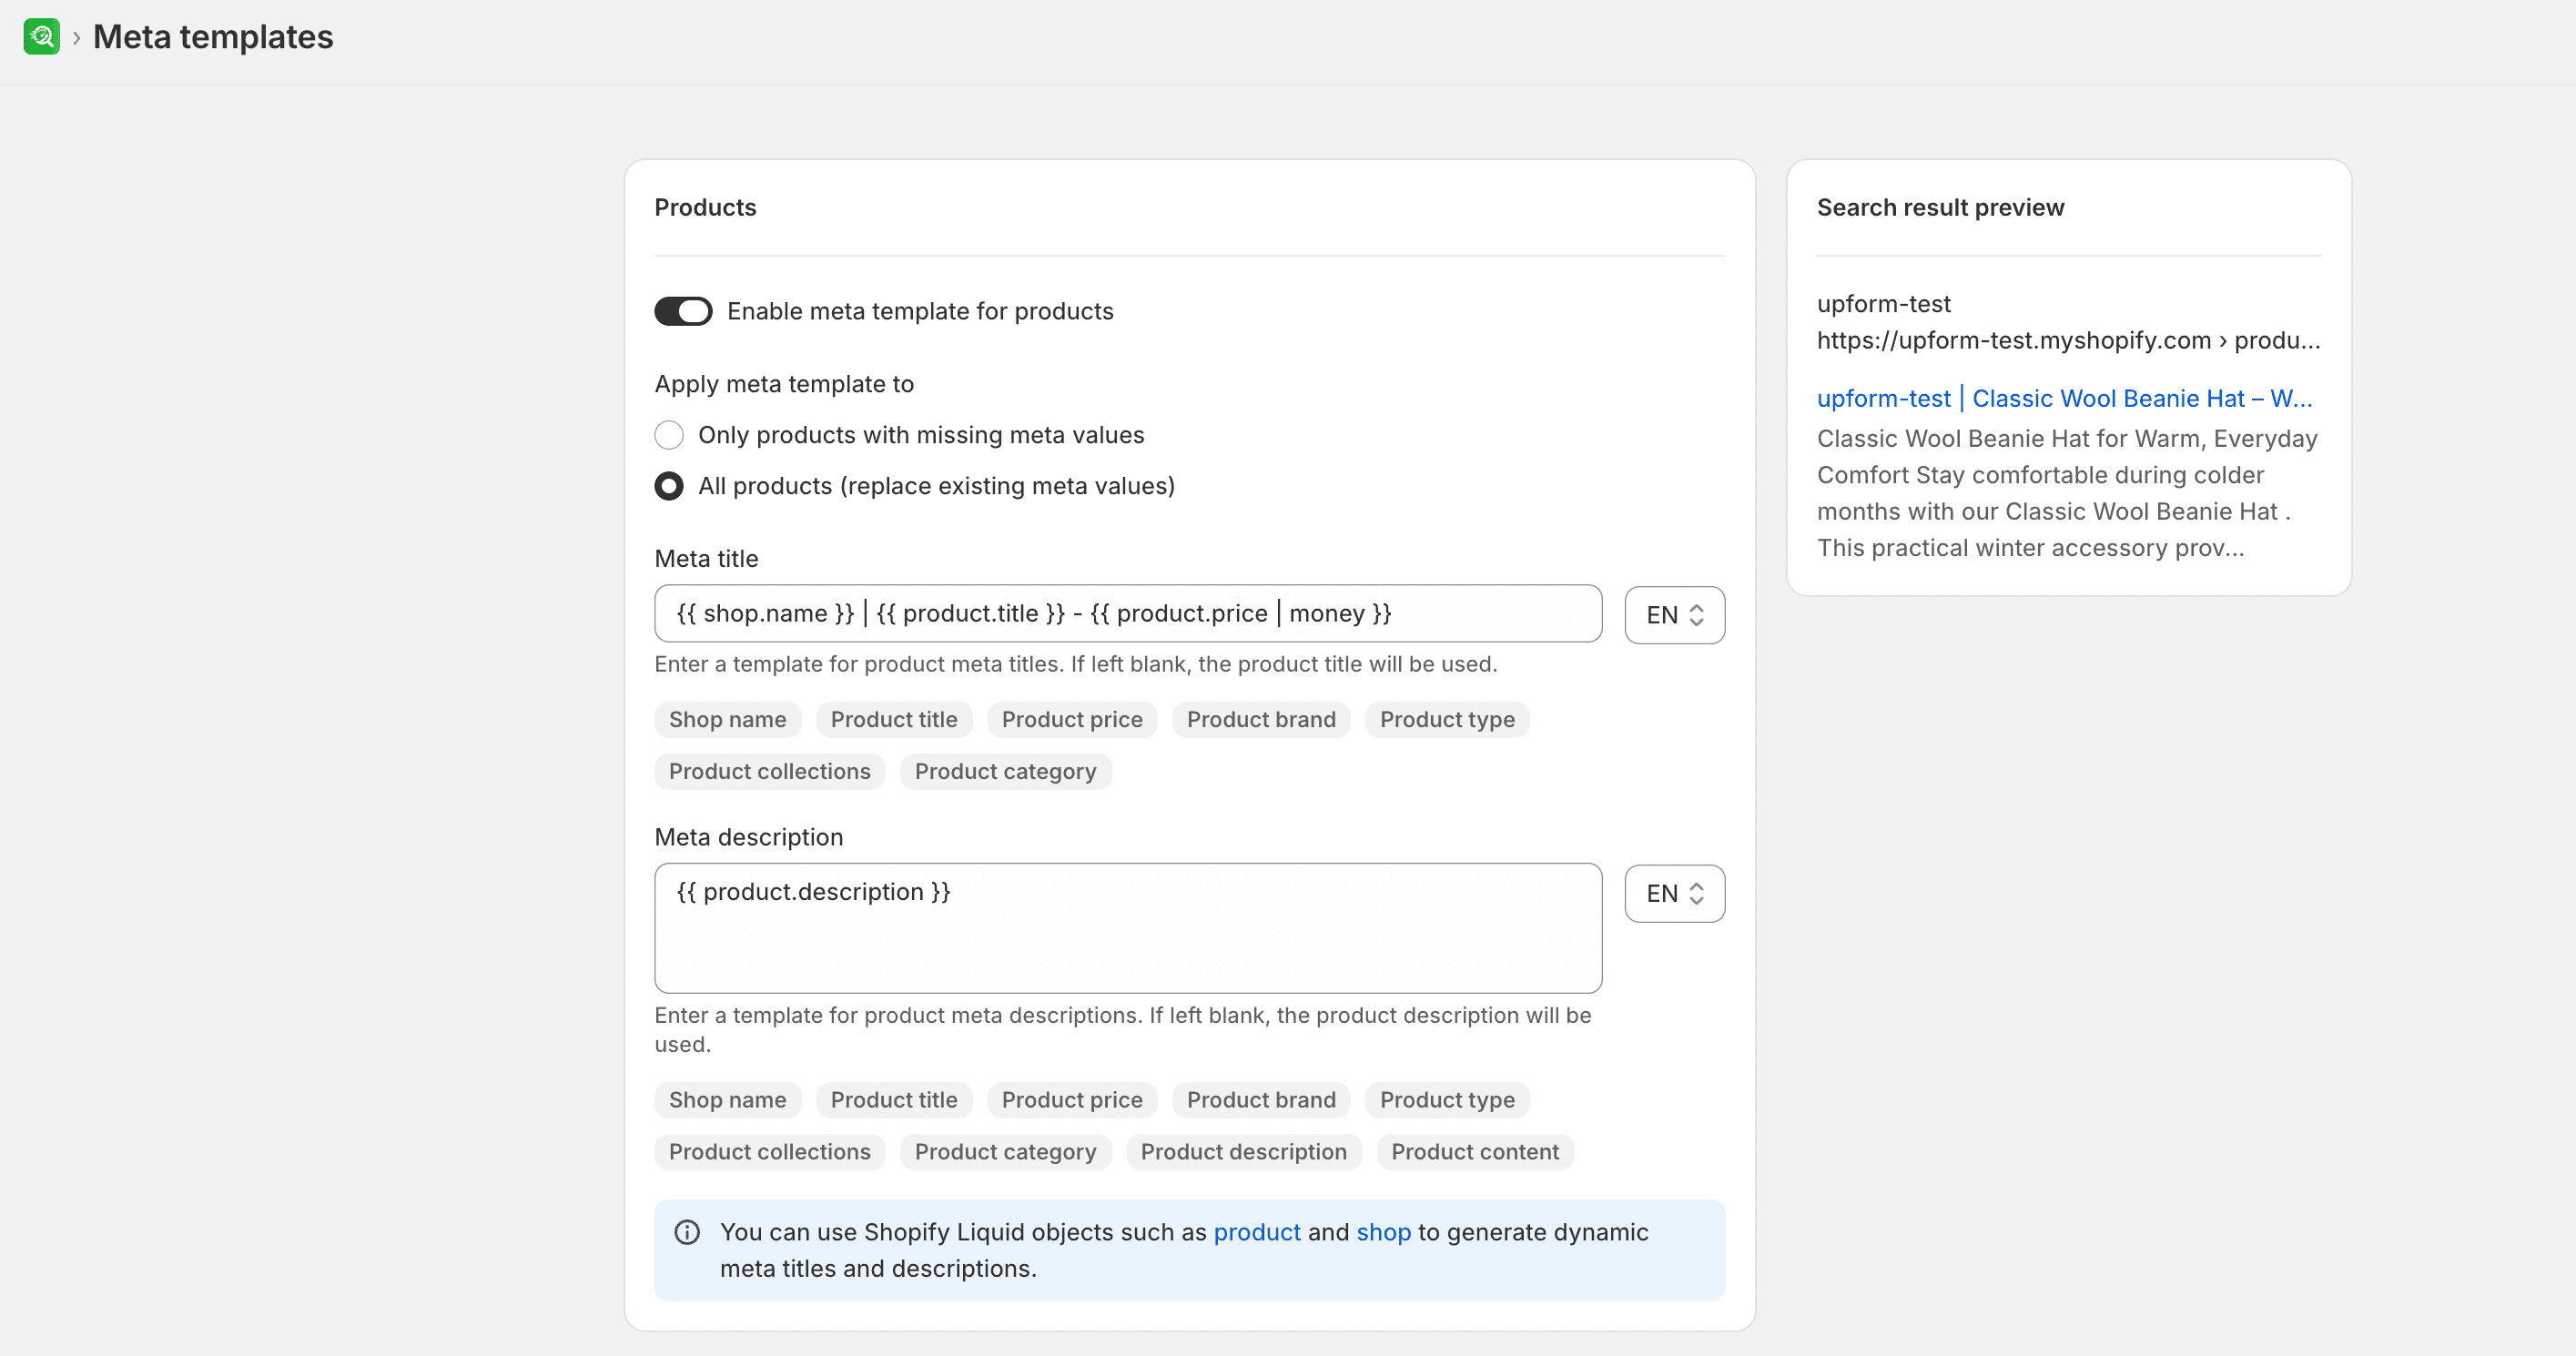Insert Product price tag under Meta title
2576x1356 pixels.
1072,720
